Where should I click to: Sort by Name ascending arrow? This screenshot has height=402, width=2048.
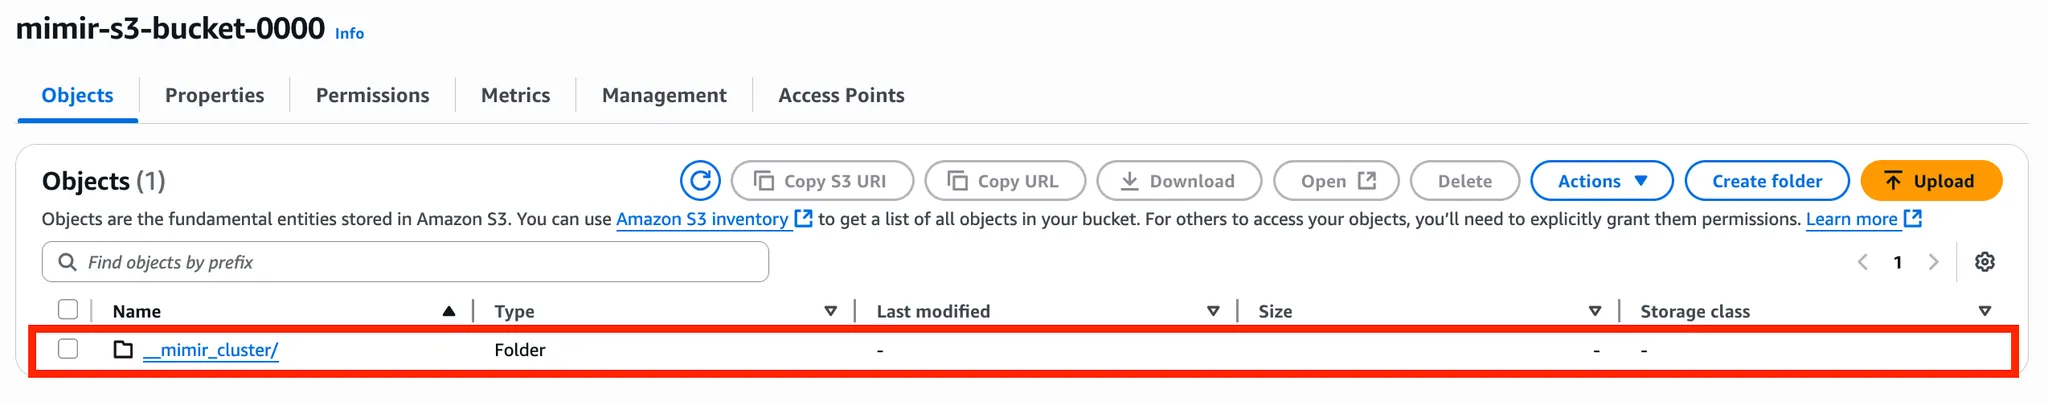click(449, 312)
